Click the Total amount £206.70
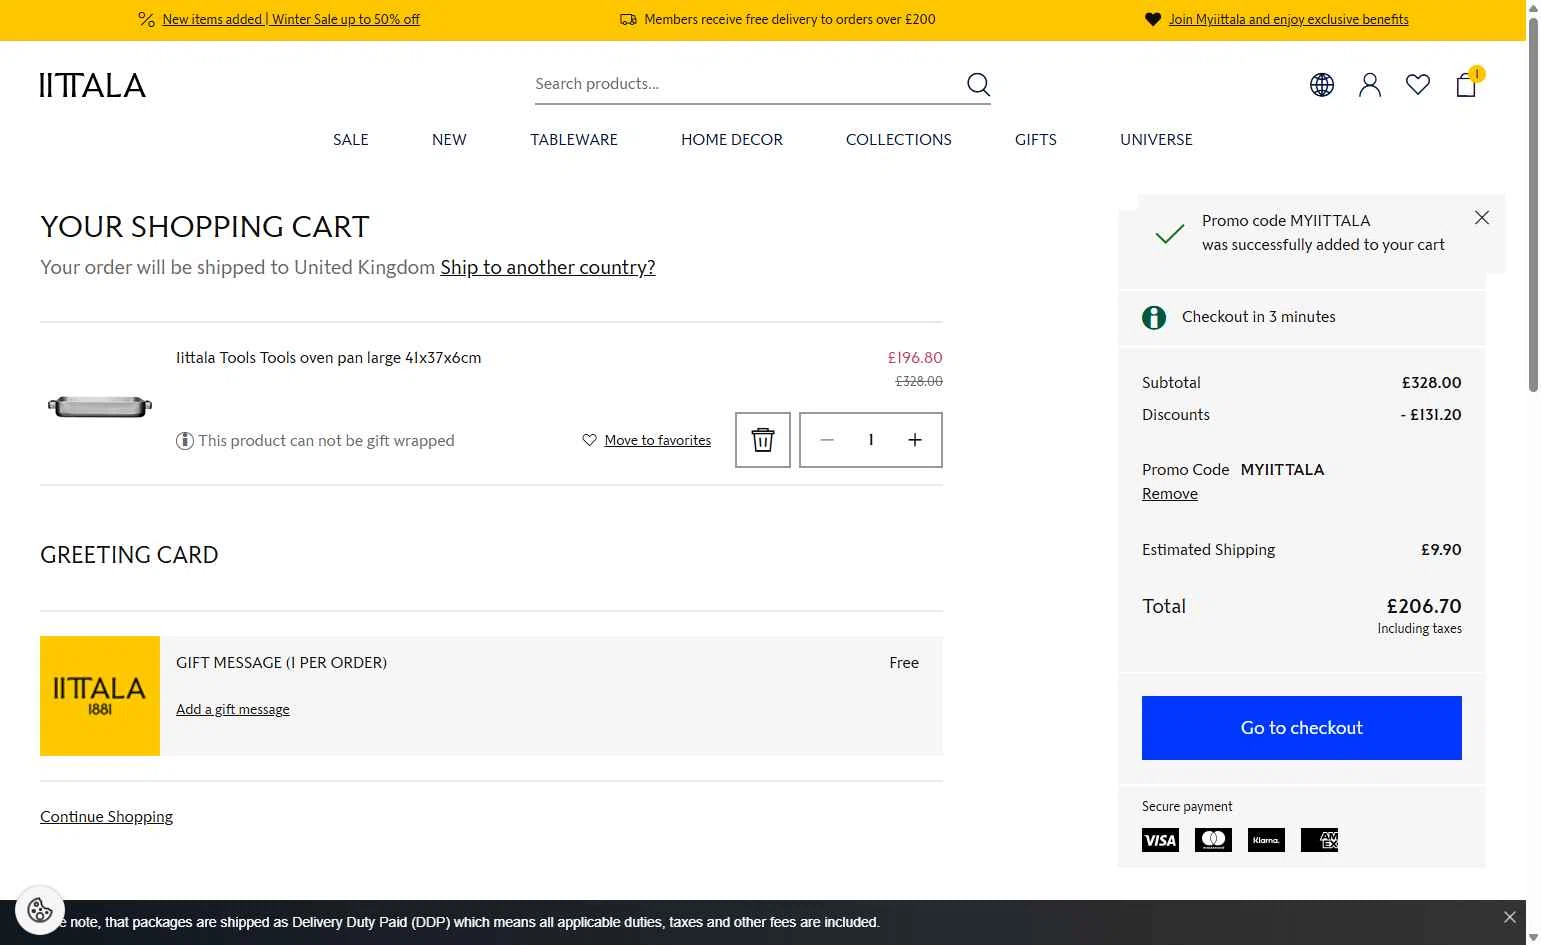This screenshot has height=945, width=1541. coord(1424,606)
